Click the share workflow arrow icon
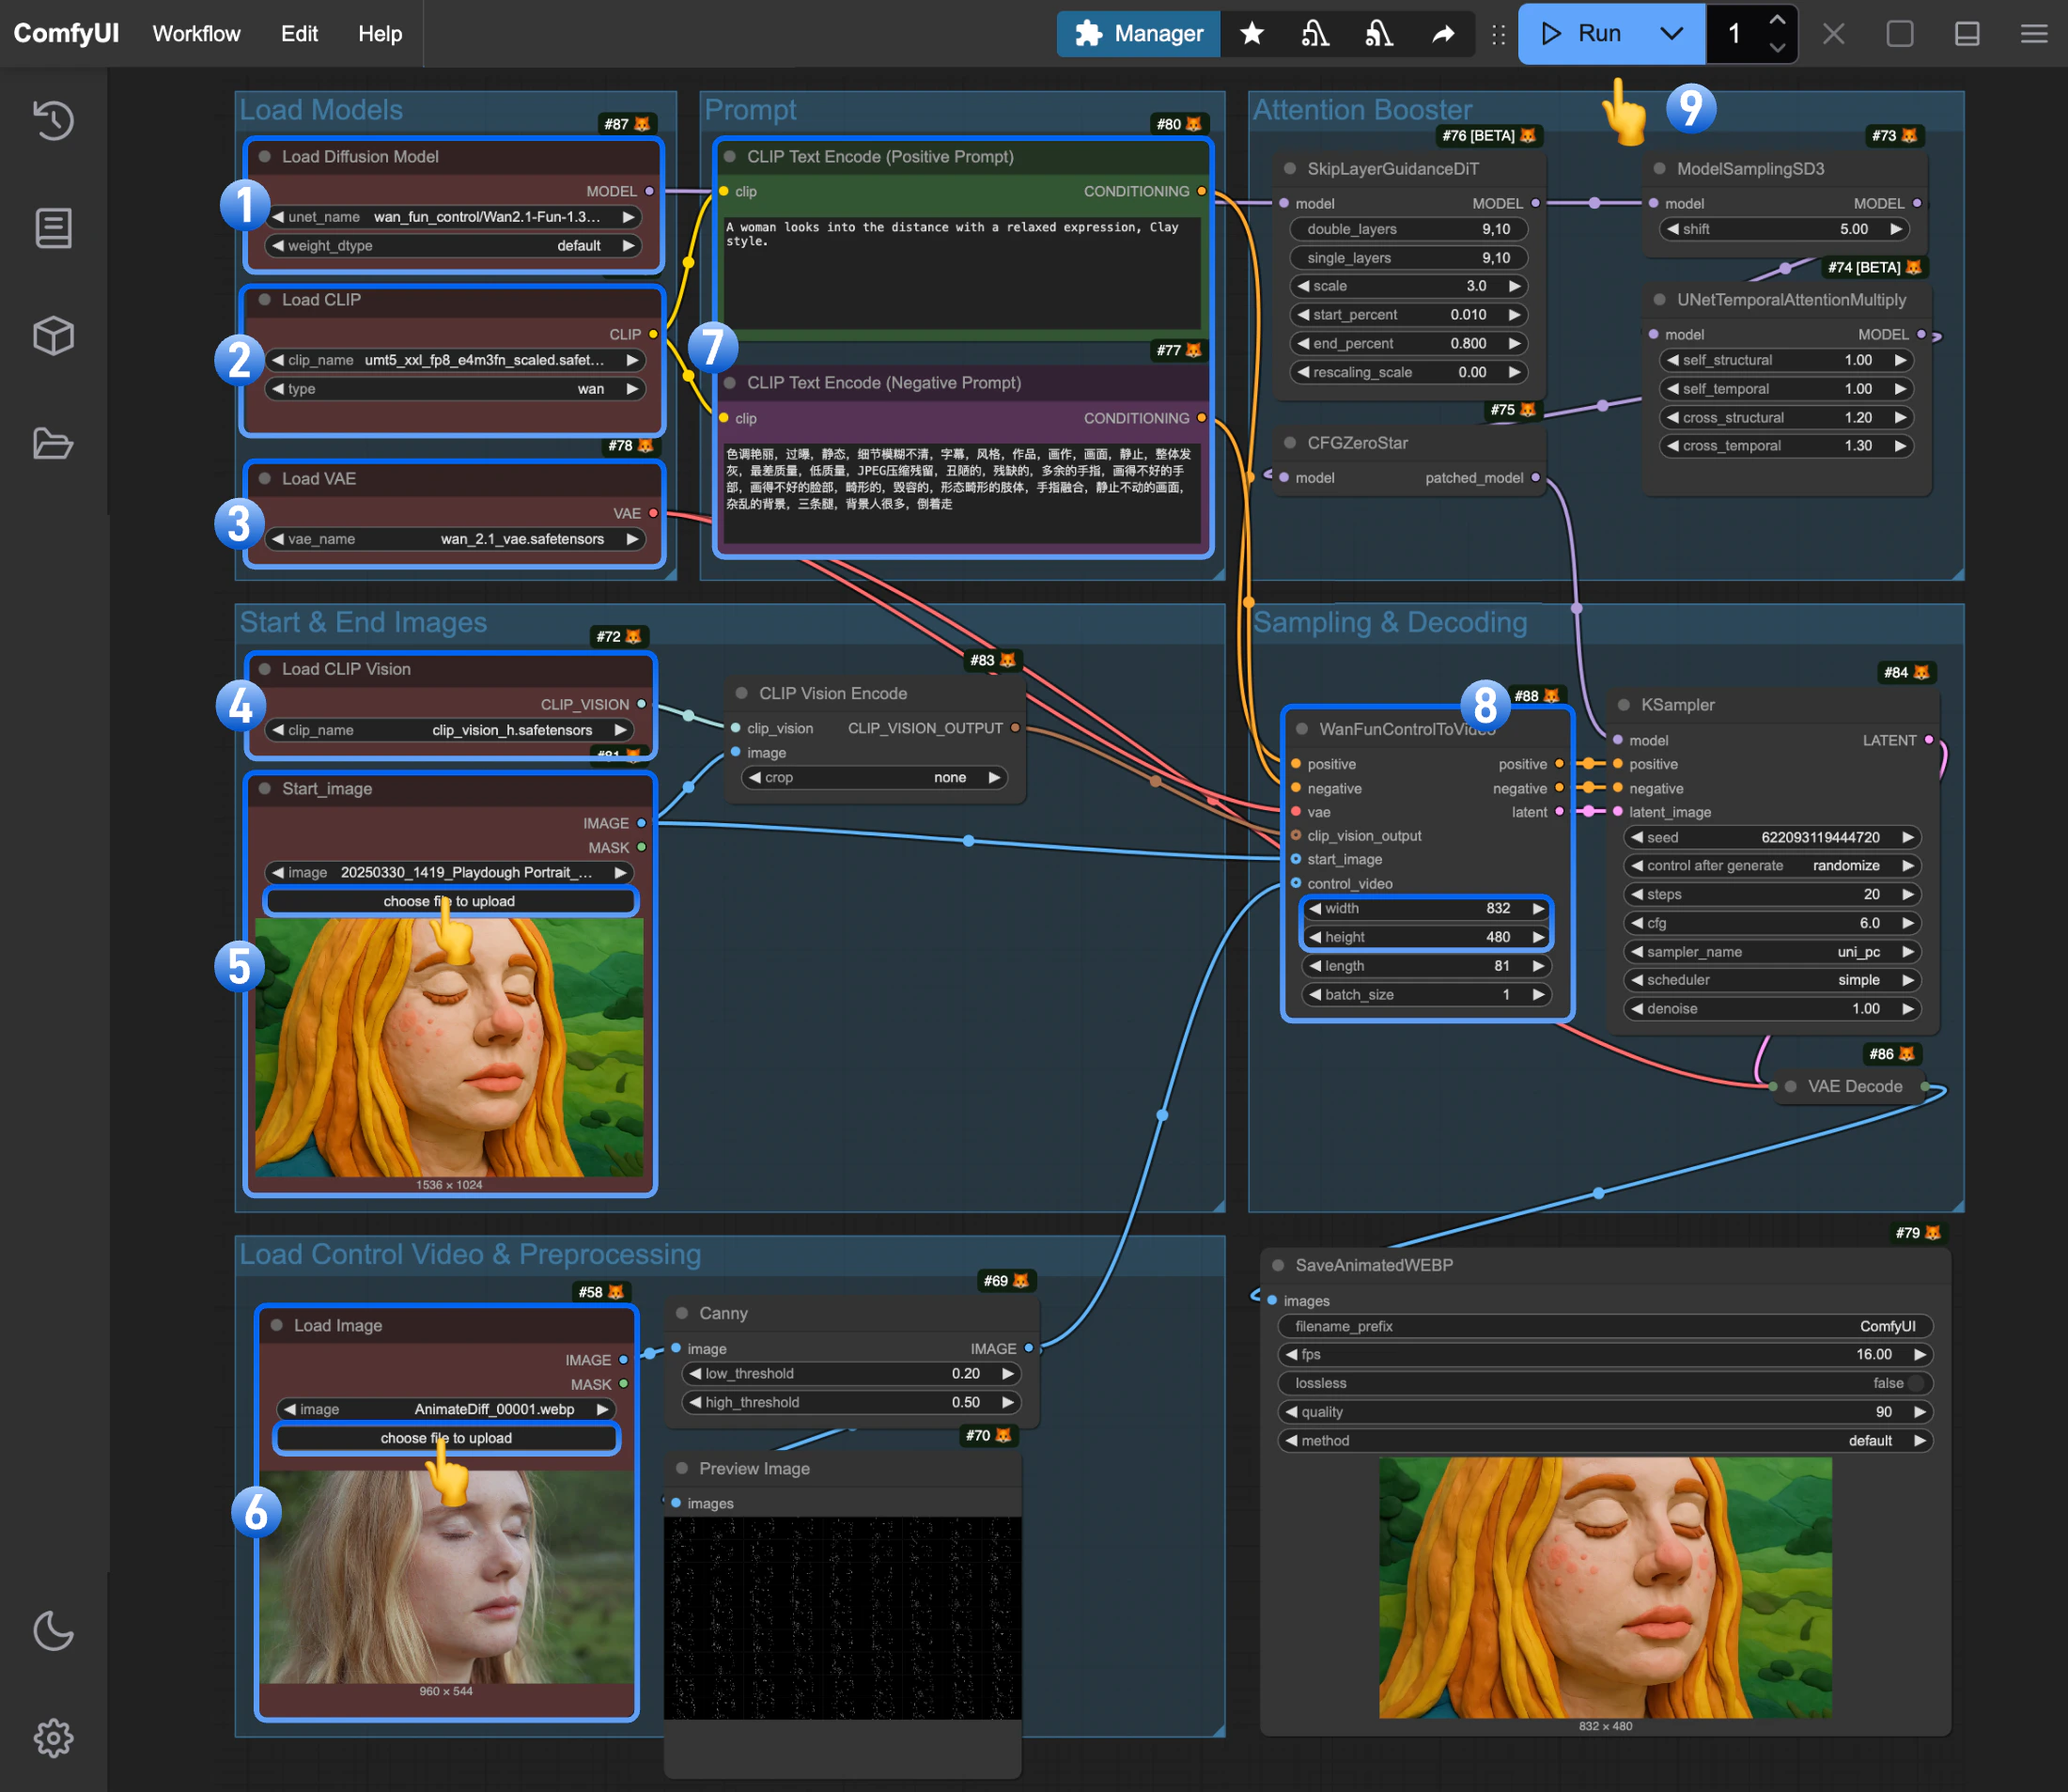Viewport: 2068px width, 1792px height. click(x=1443, y=33)
